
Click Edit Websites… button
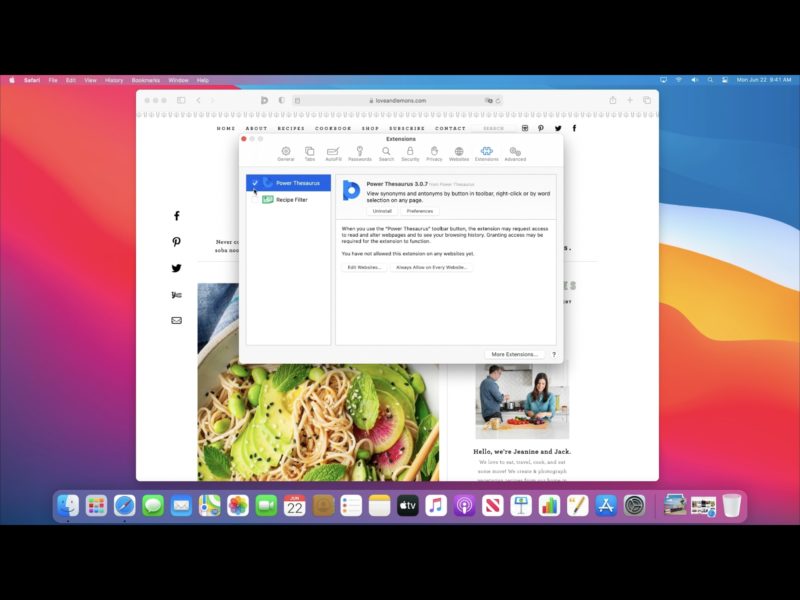coord(364,267)
